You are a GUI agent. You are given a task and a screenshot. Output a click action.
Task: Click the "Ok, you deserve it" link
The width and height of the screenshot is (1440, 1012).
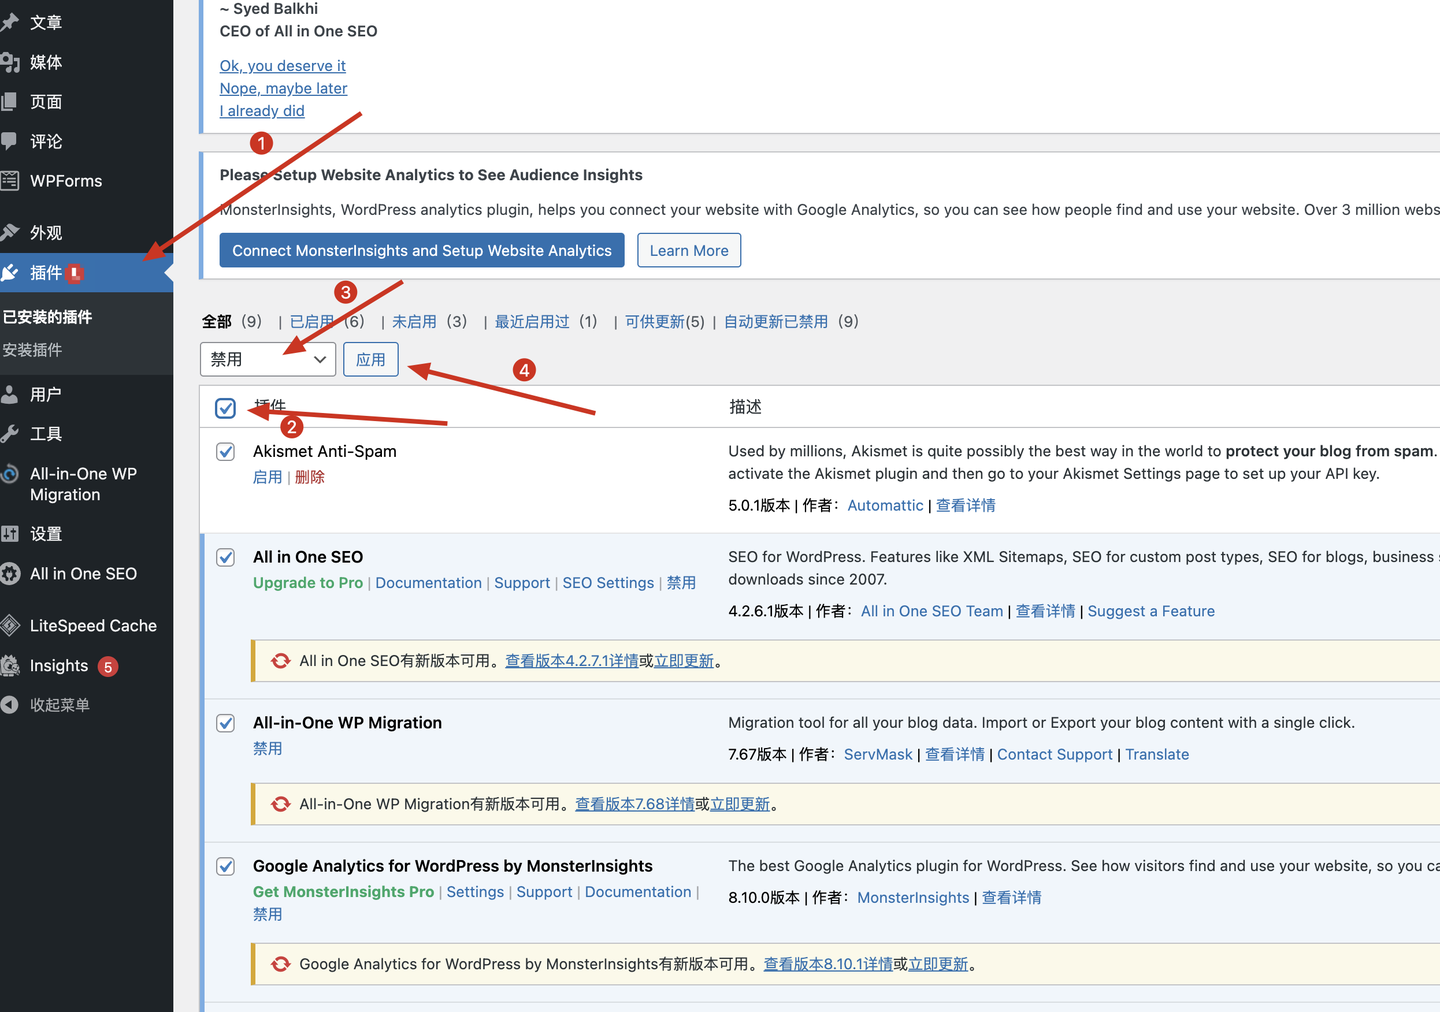pos(283,66)
